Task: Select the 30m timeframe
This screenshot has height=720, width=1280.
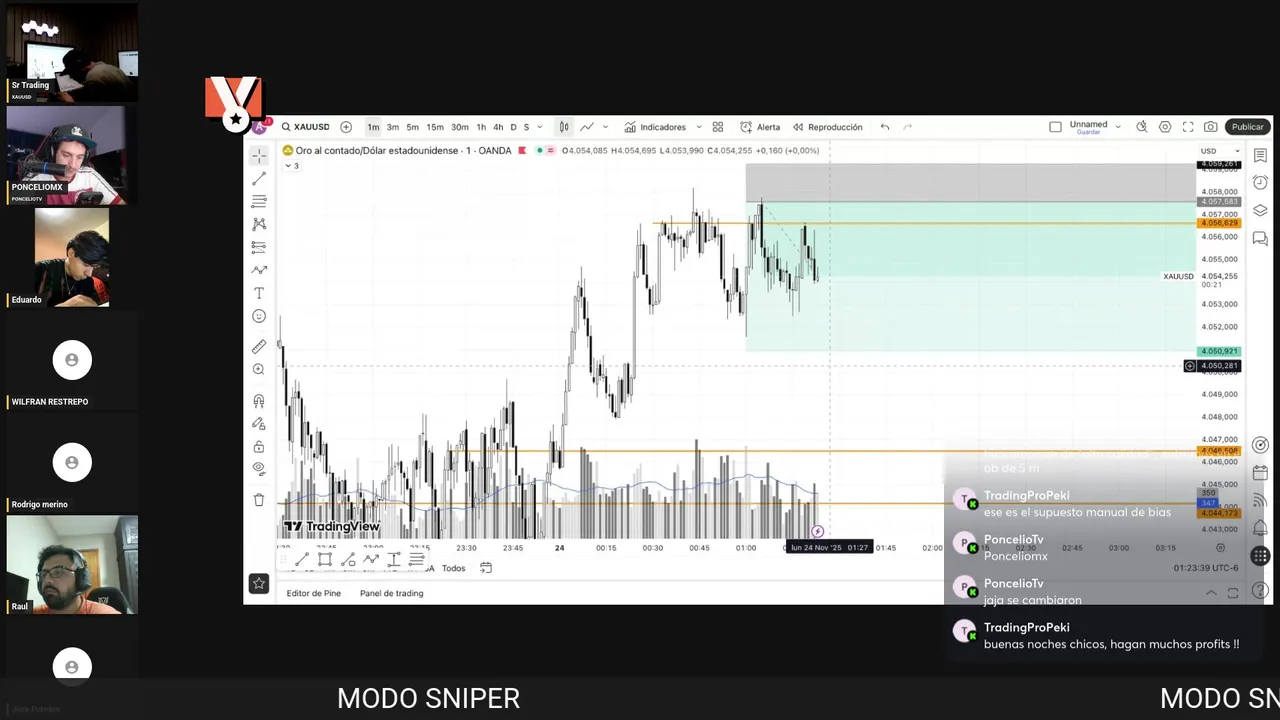Action: coord(460,127)
